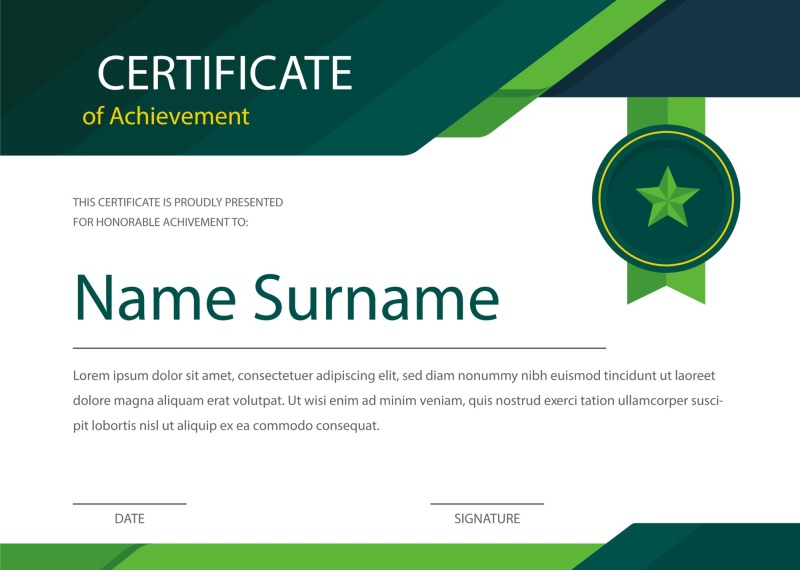Click the 'of Achievement' subtitle

[166, 116]
